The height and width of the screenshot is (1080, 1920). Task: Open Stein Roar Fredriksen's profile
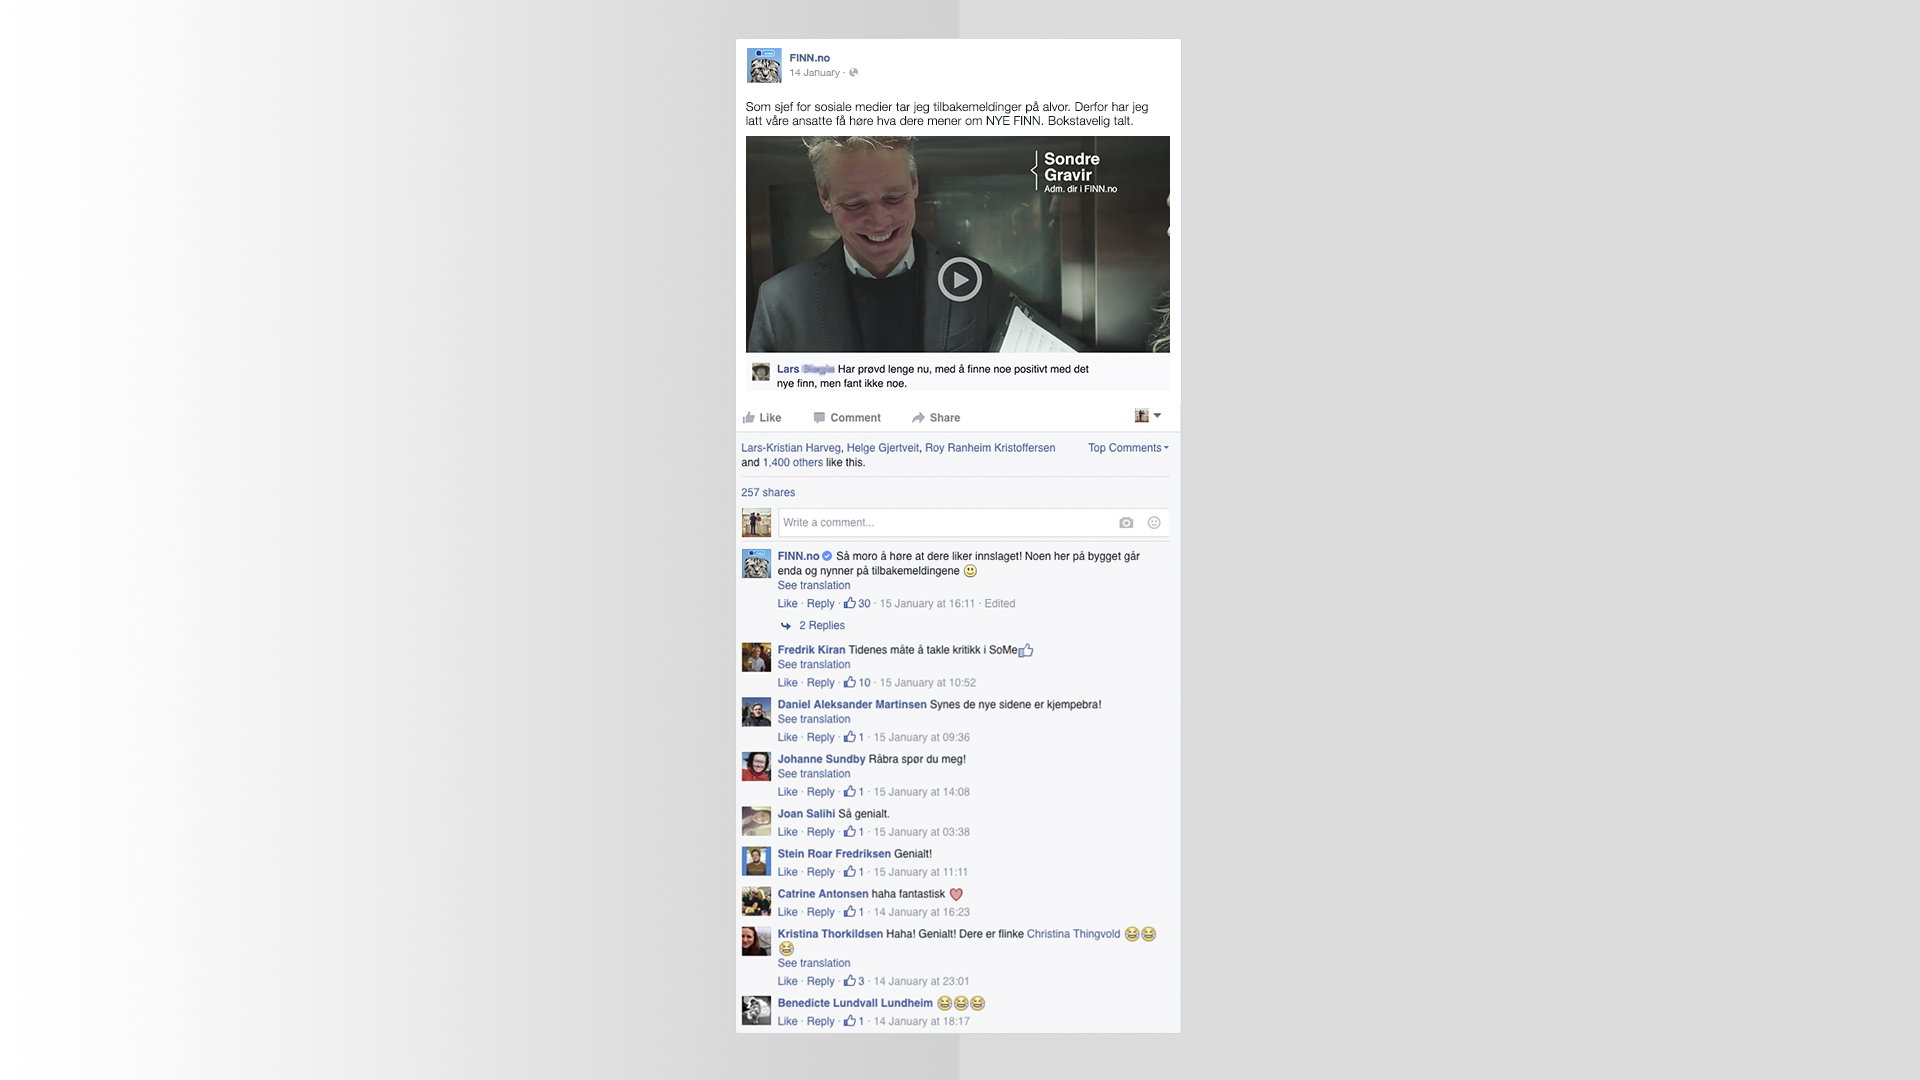point(834,854)
